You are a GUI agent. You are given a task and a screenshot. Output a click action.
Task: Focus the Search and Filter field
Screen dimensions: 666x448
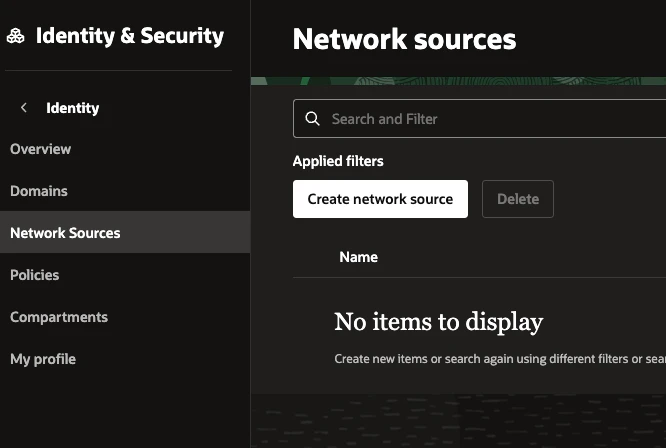(479, 118)
